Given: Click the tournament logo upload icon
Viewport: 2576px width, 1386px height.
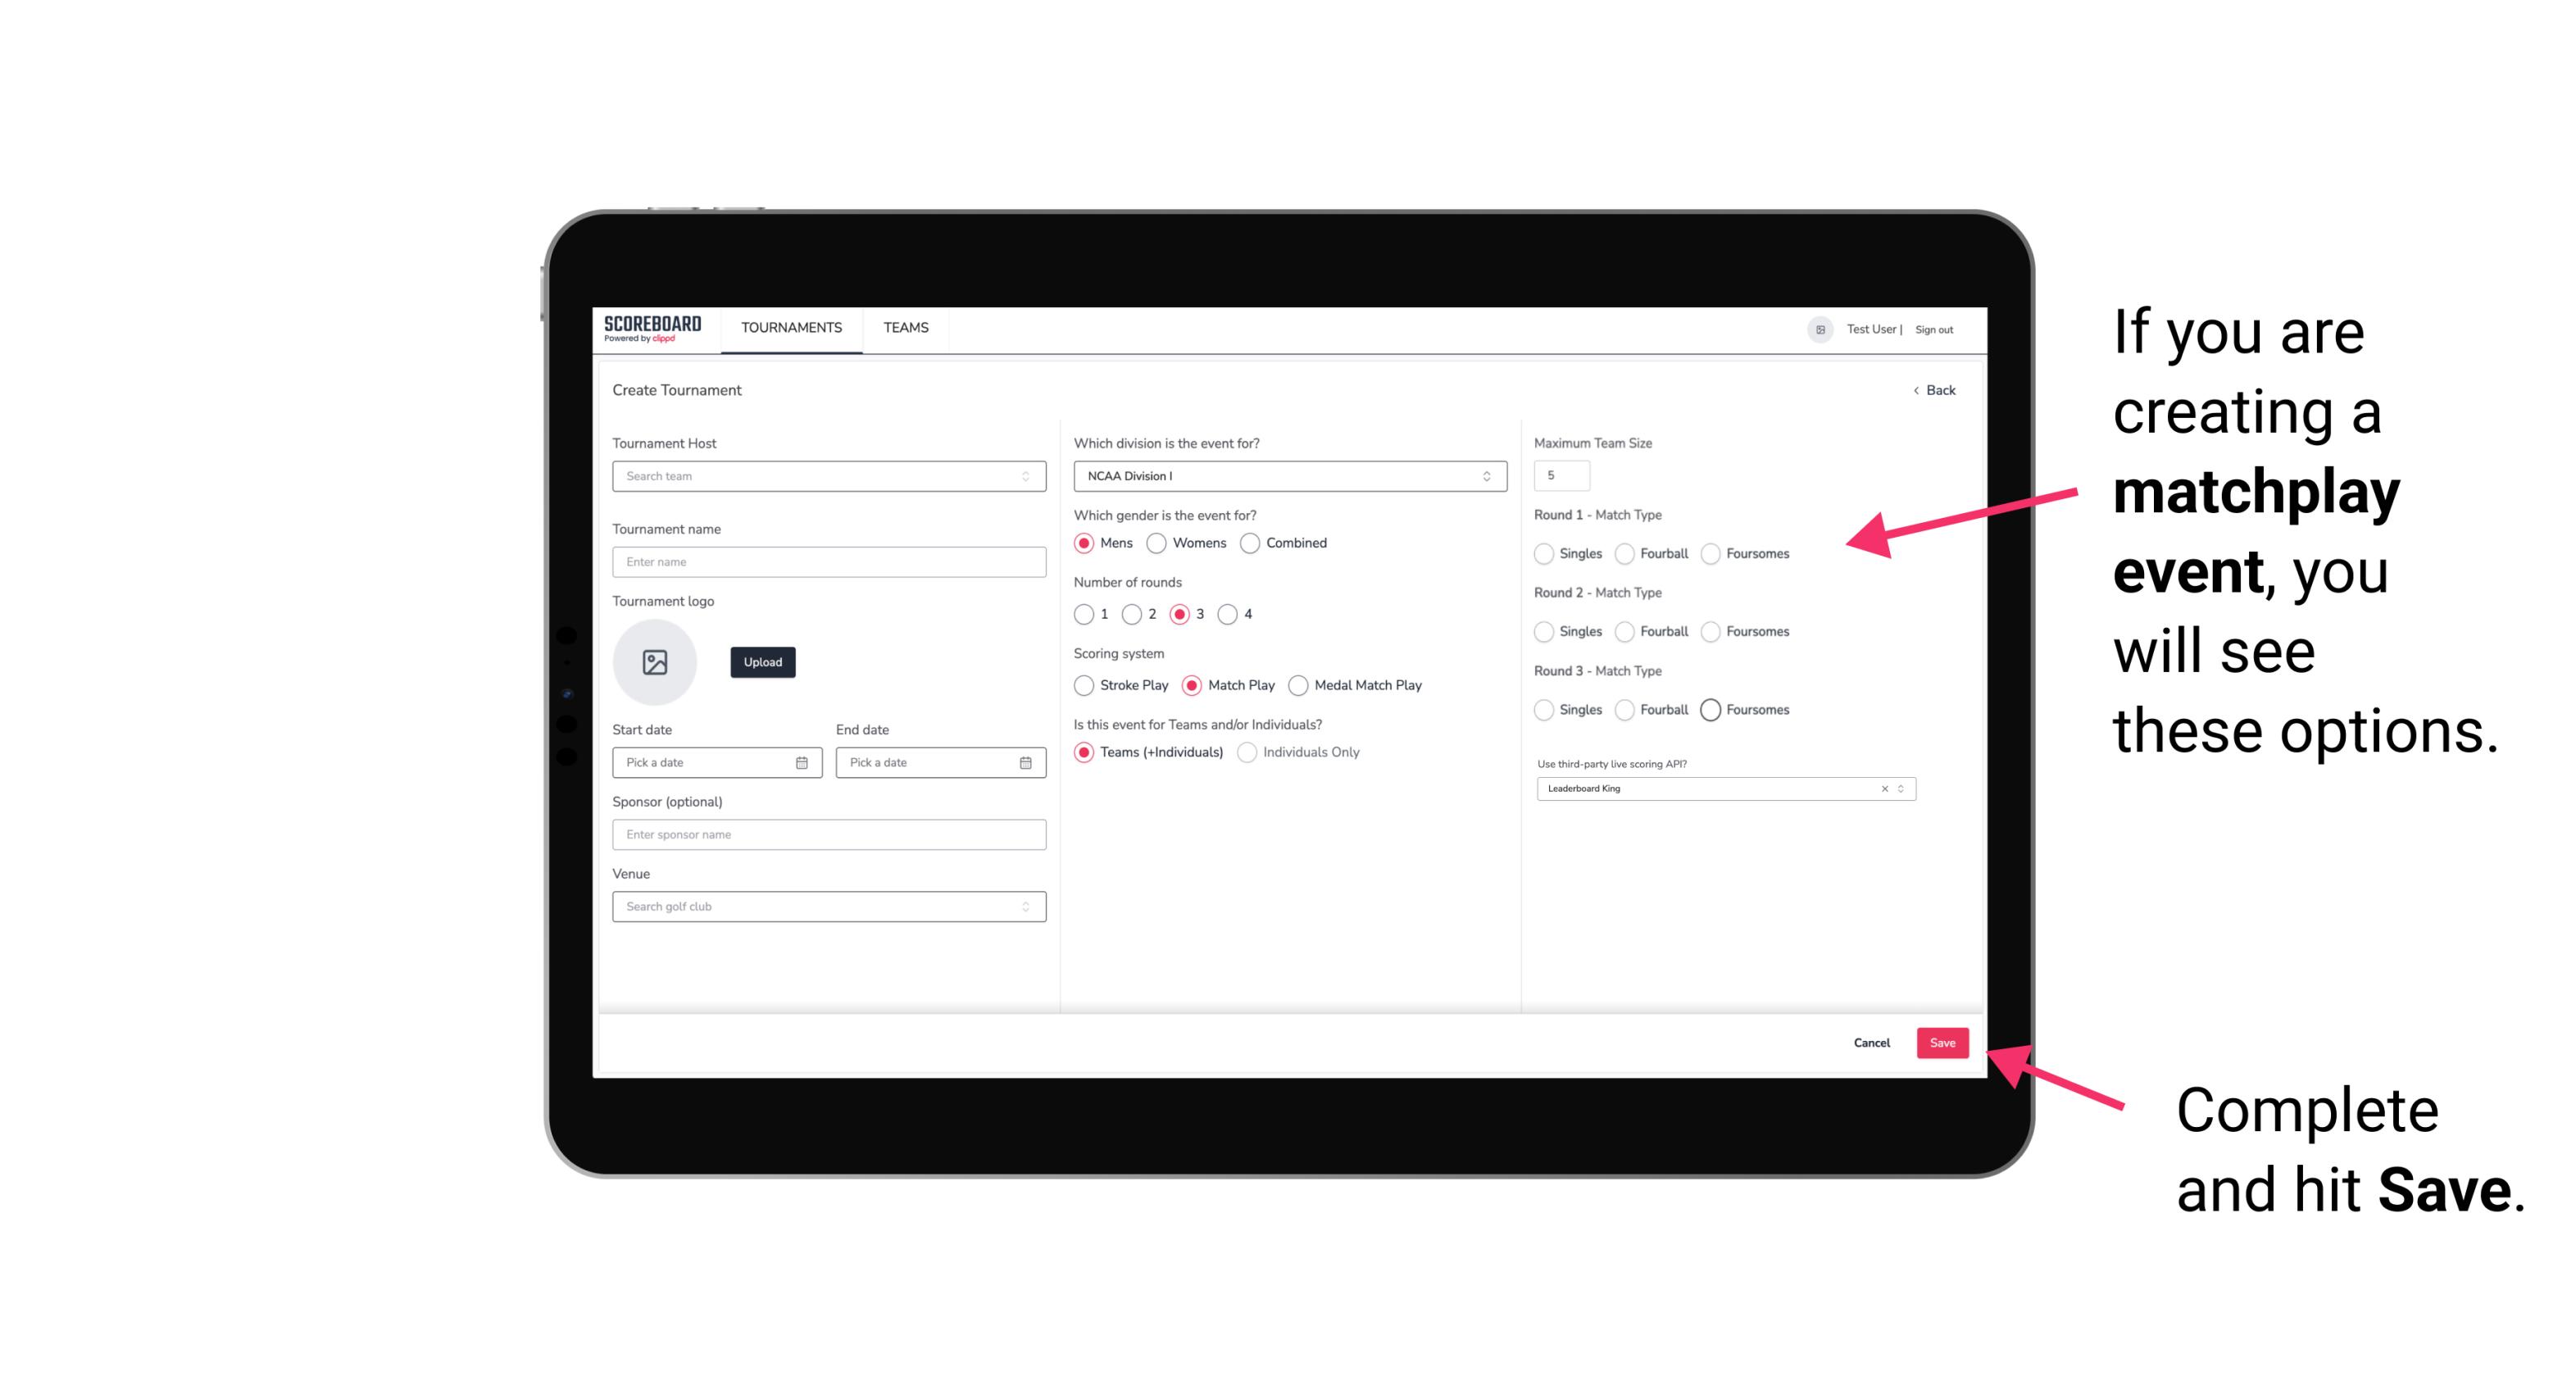Looking at the screenshot, I should (656, 662).
